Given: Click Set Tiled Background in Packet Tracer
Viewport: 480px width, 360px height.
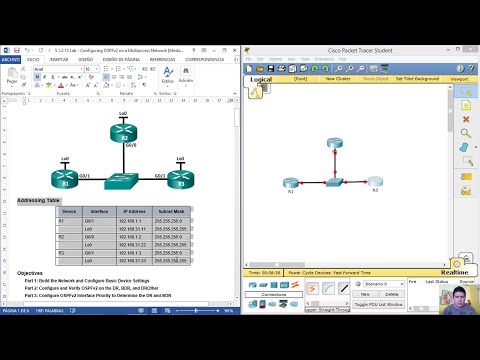Looking at the screenshot, I should tap(417, 79).
